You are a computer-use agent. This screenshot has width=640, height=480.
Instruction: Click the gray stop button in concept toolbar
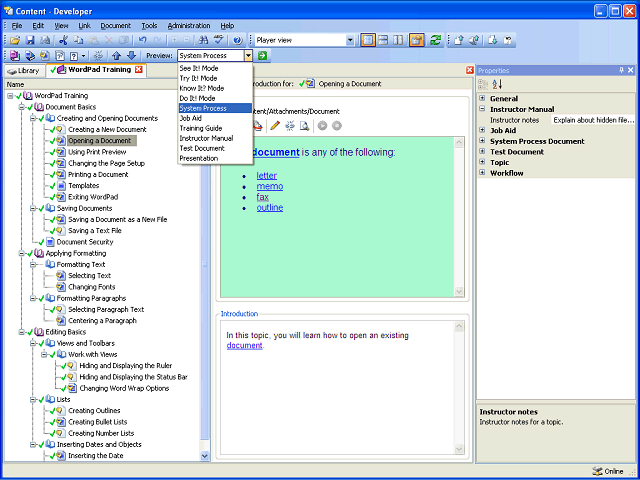pyautogui.click(x=337, y=126)
